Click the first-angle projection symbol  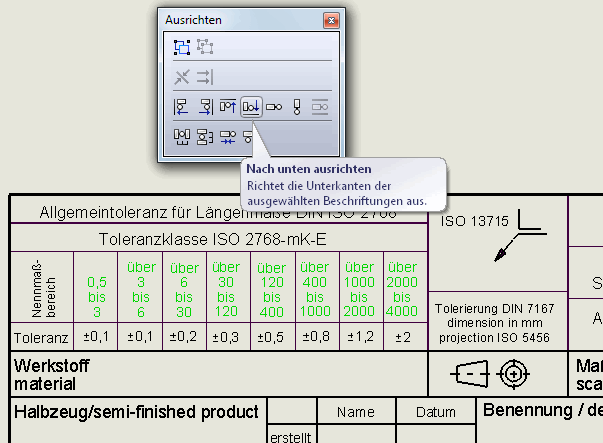click(x=490, y=374)
